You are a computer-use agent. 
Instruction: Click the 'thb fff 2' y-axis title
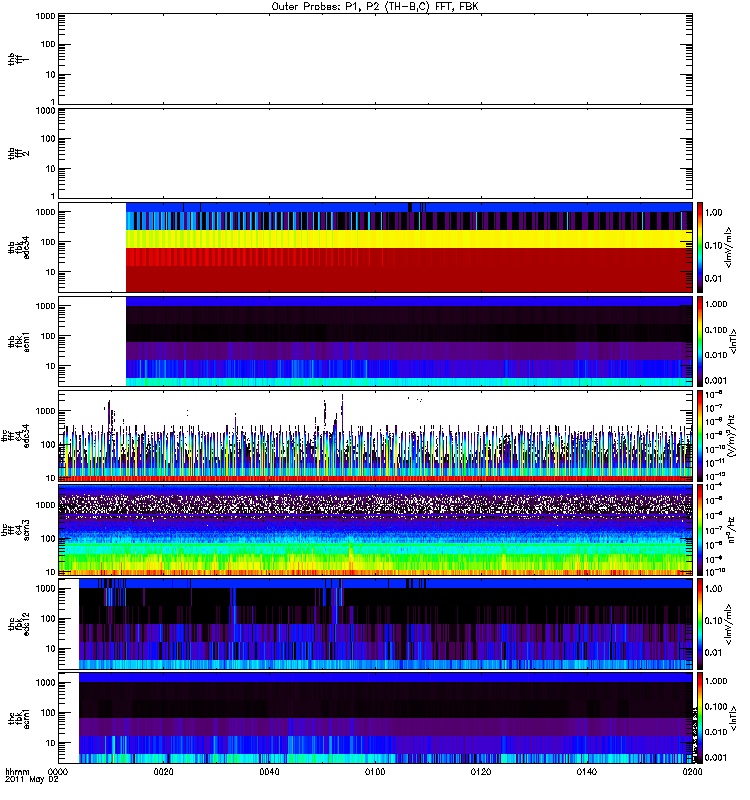(18, 154)
